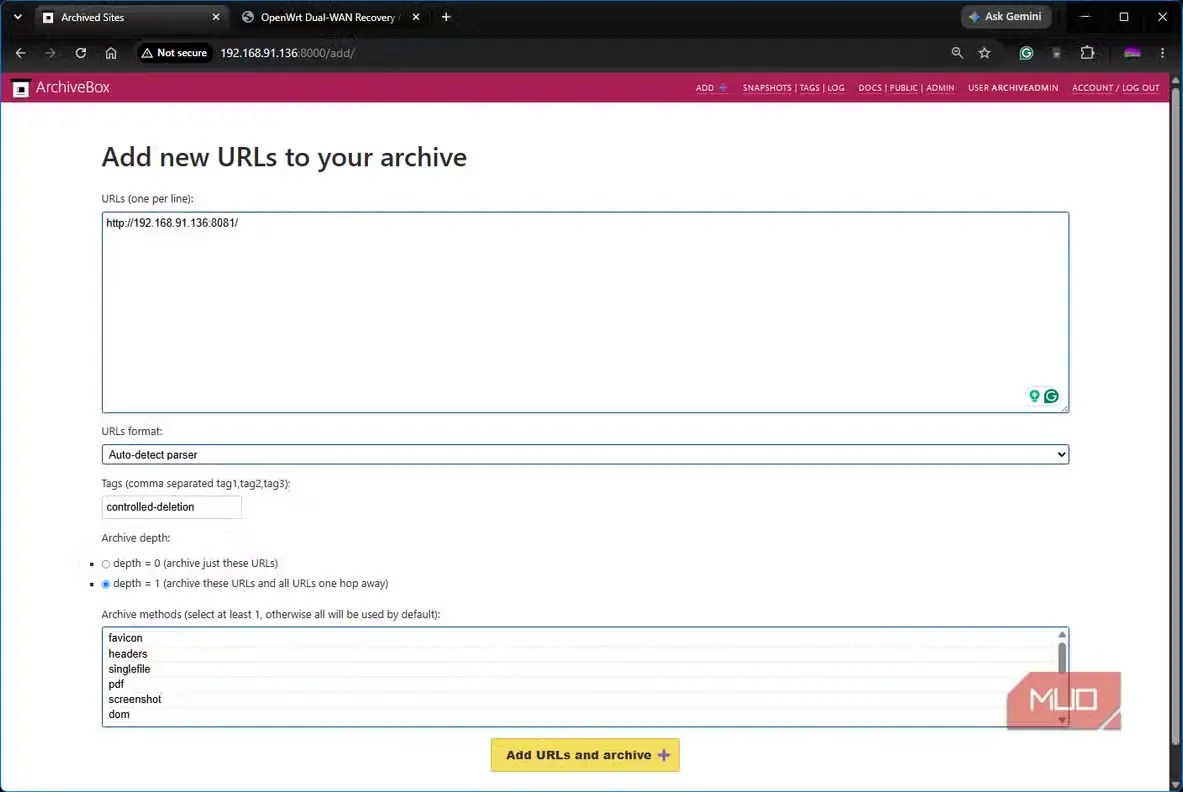Open the browser home page
The height and width of the screenshot is (792, 1183).
(111, 53)
